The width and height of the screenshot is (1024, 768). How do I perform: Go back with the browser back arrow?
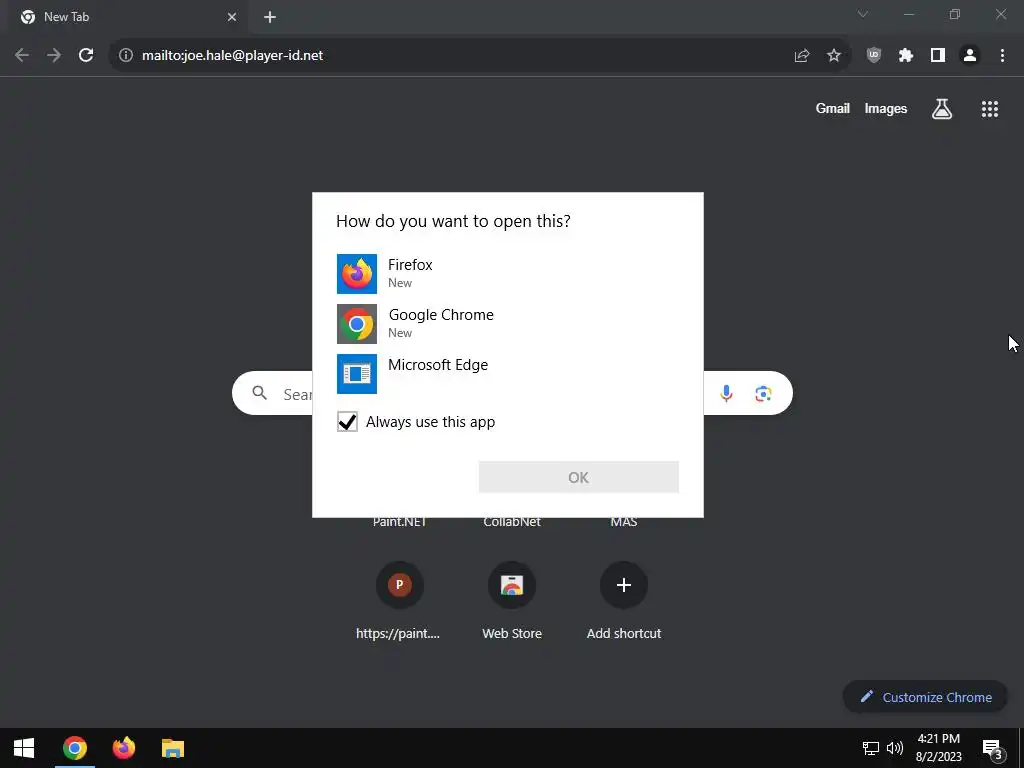[22, 56]
